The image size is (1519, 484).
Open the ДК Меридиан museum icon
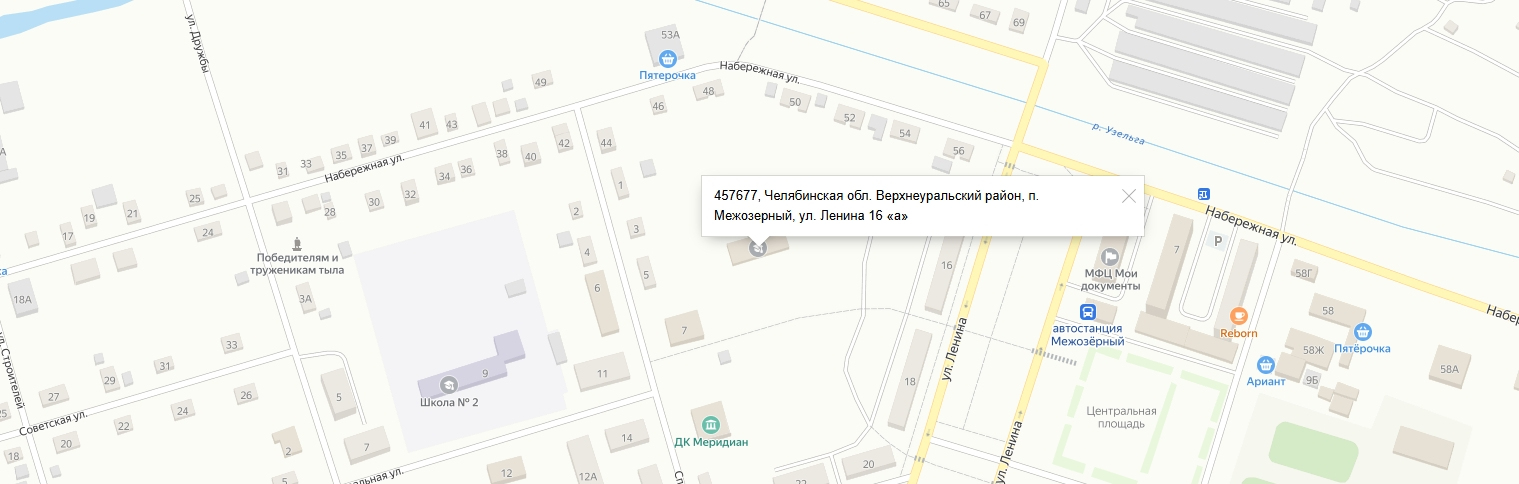710,423
